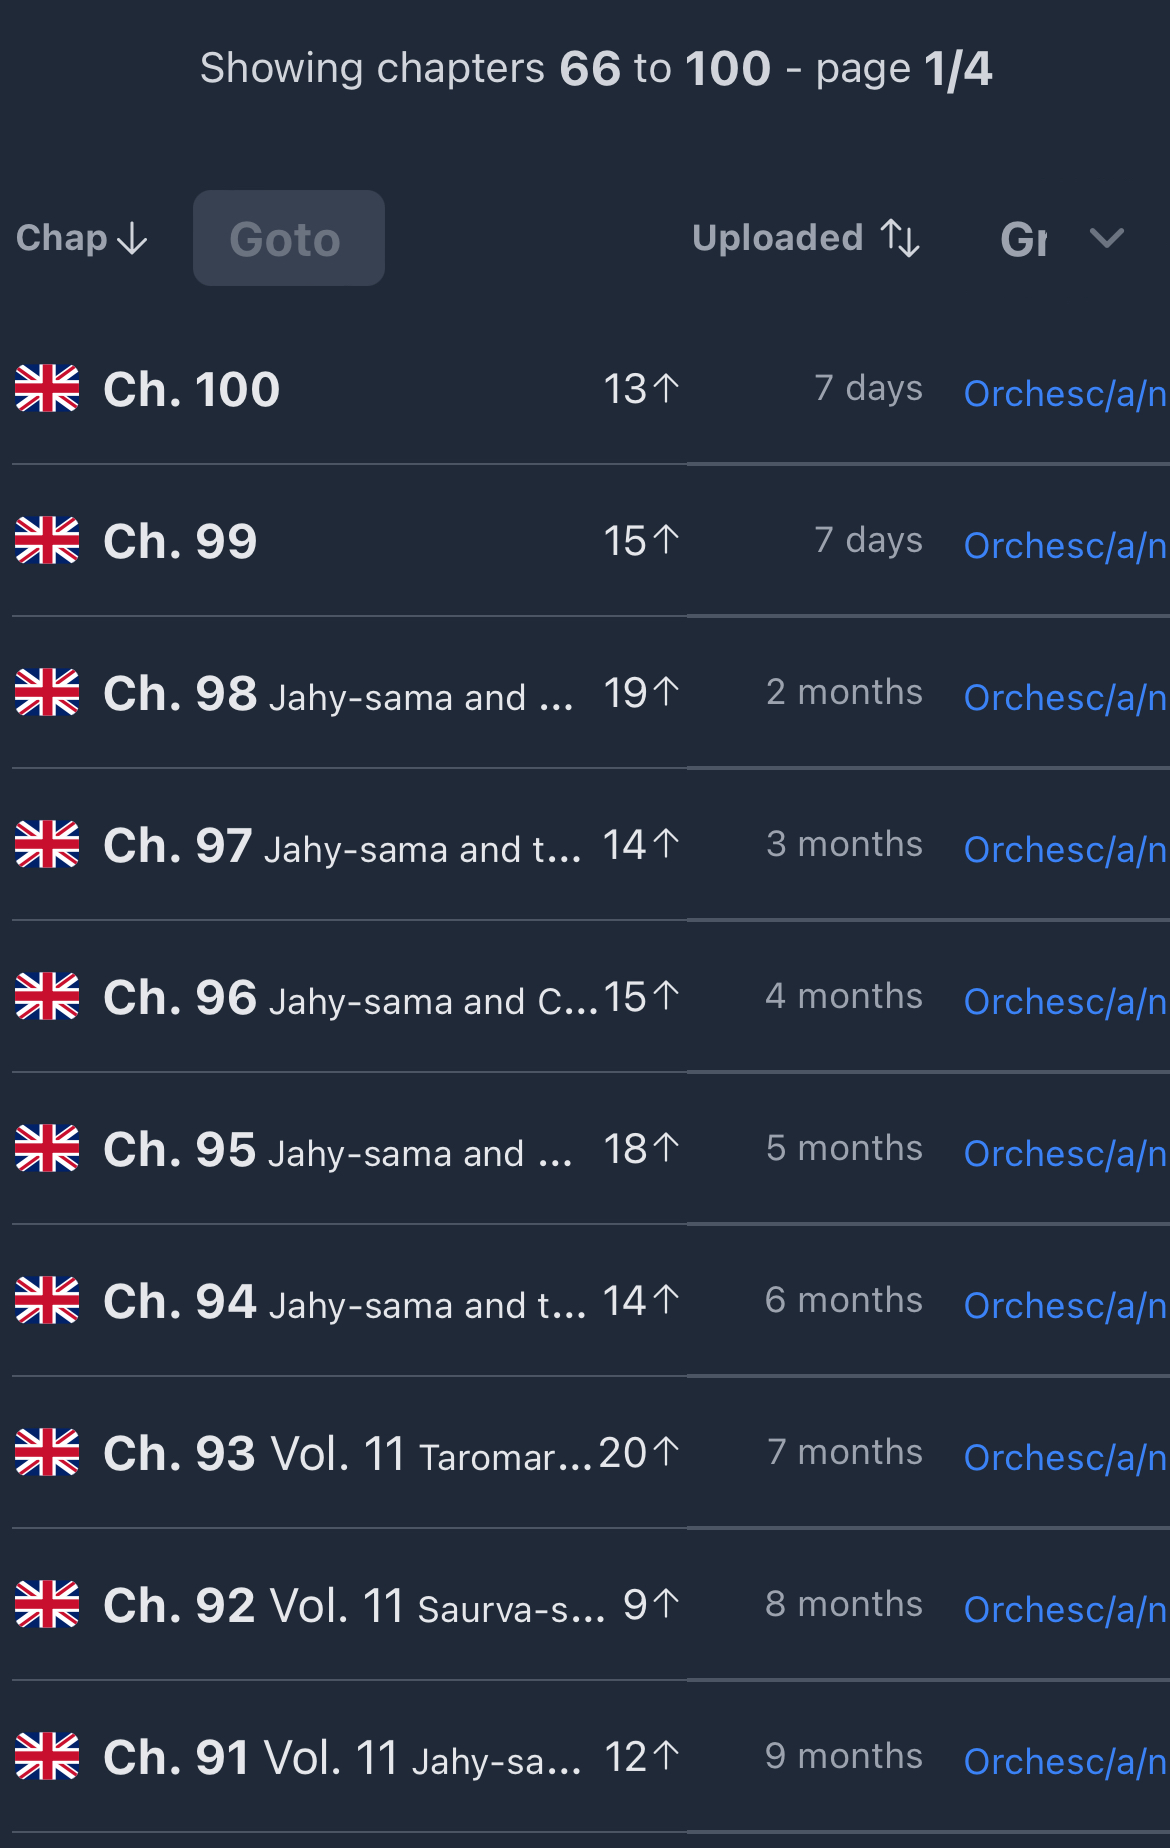Expand the Group column chevron dropdown

click(x=1106, y=238)
